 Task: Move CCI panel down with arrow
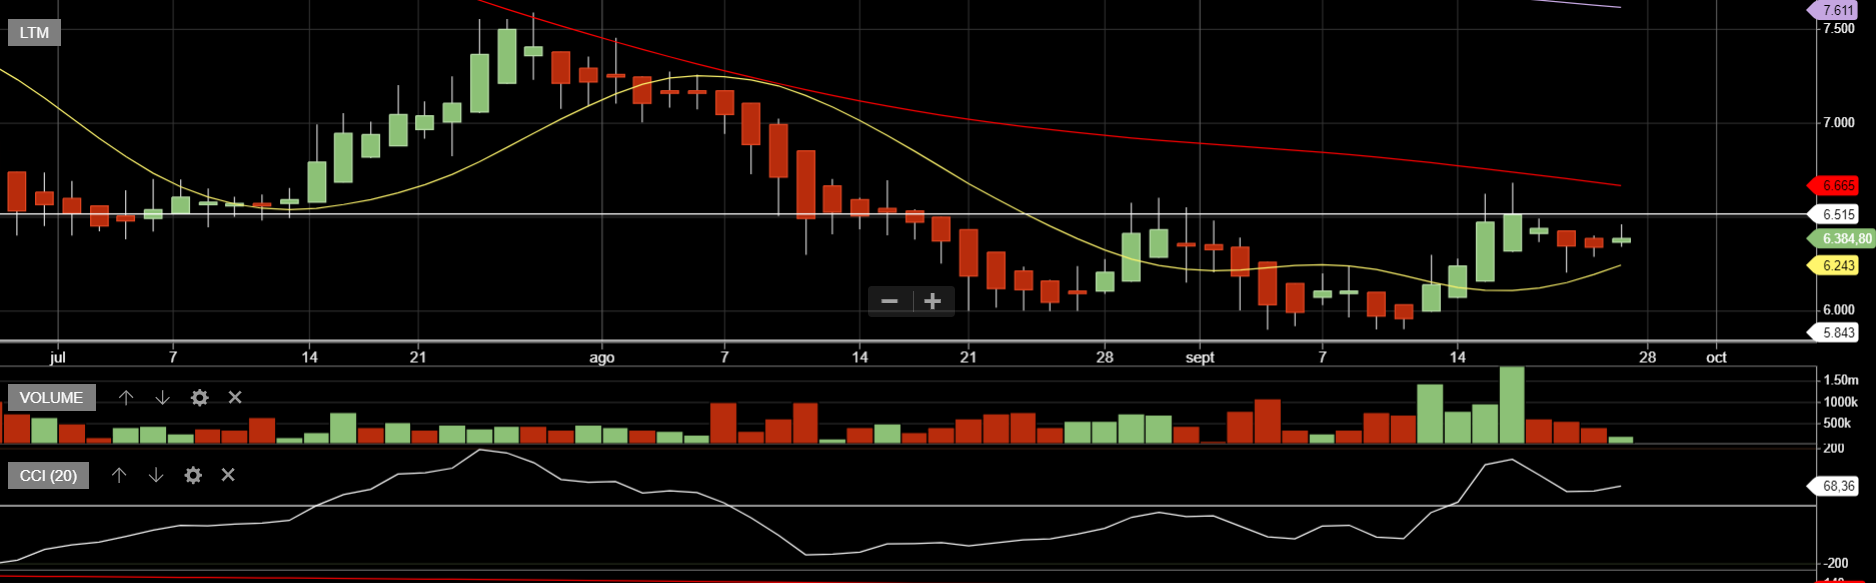coord(156,475)
